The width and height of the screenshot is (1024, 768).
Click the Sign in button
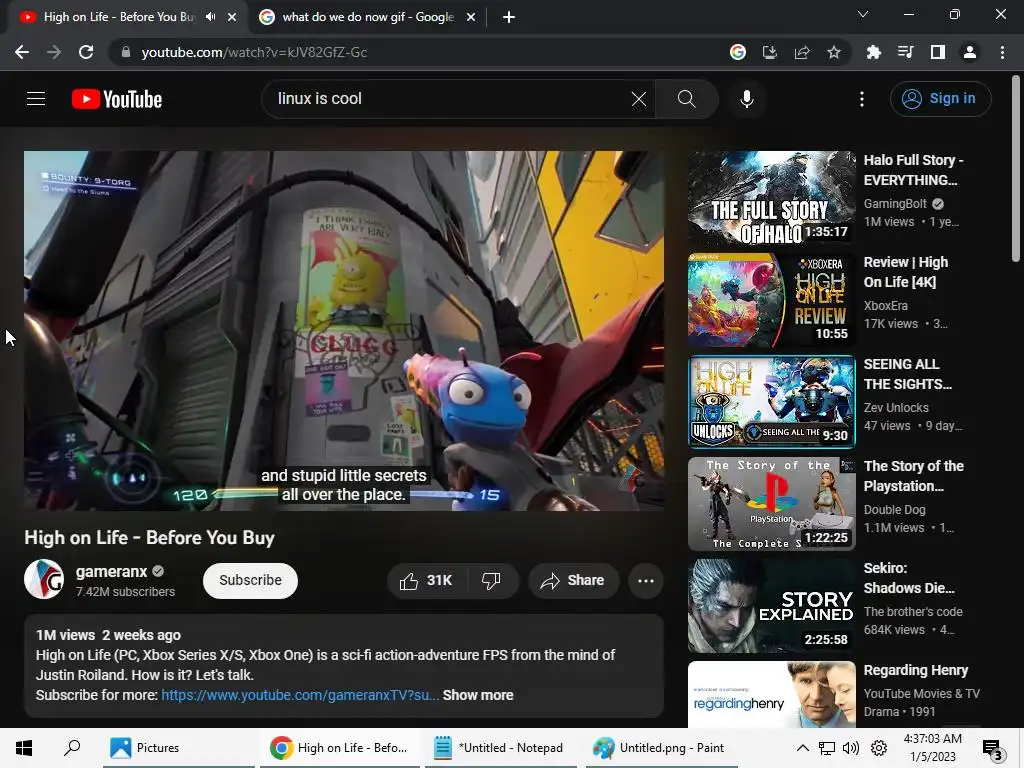[940, 99]
